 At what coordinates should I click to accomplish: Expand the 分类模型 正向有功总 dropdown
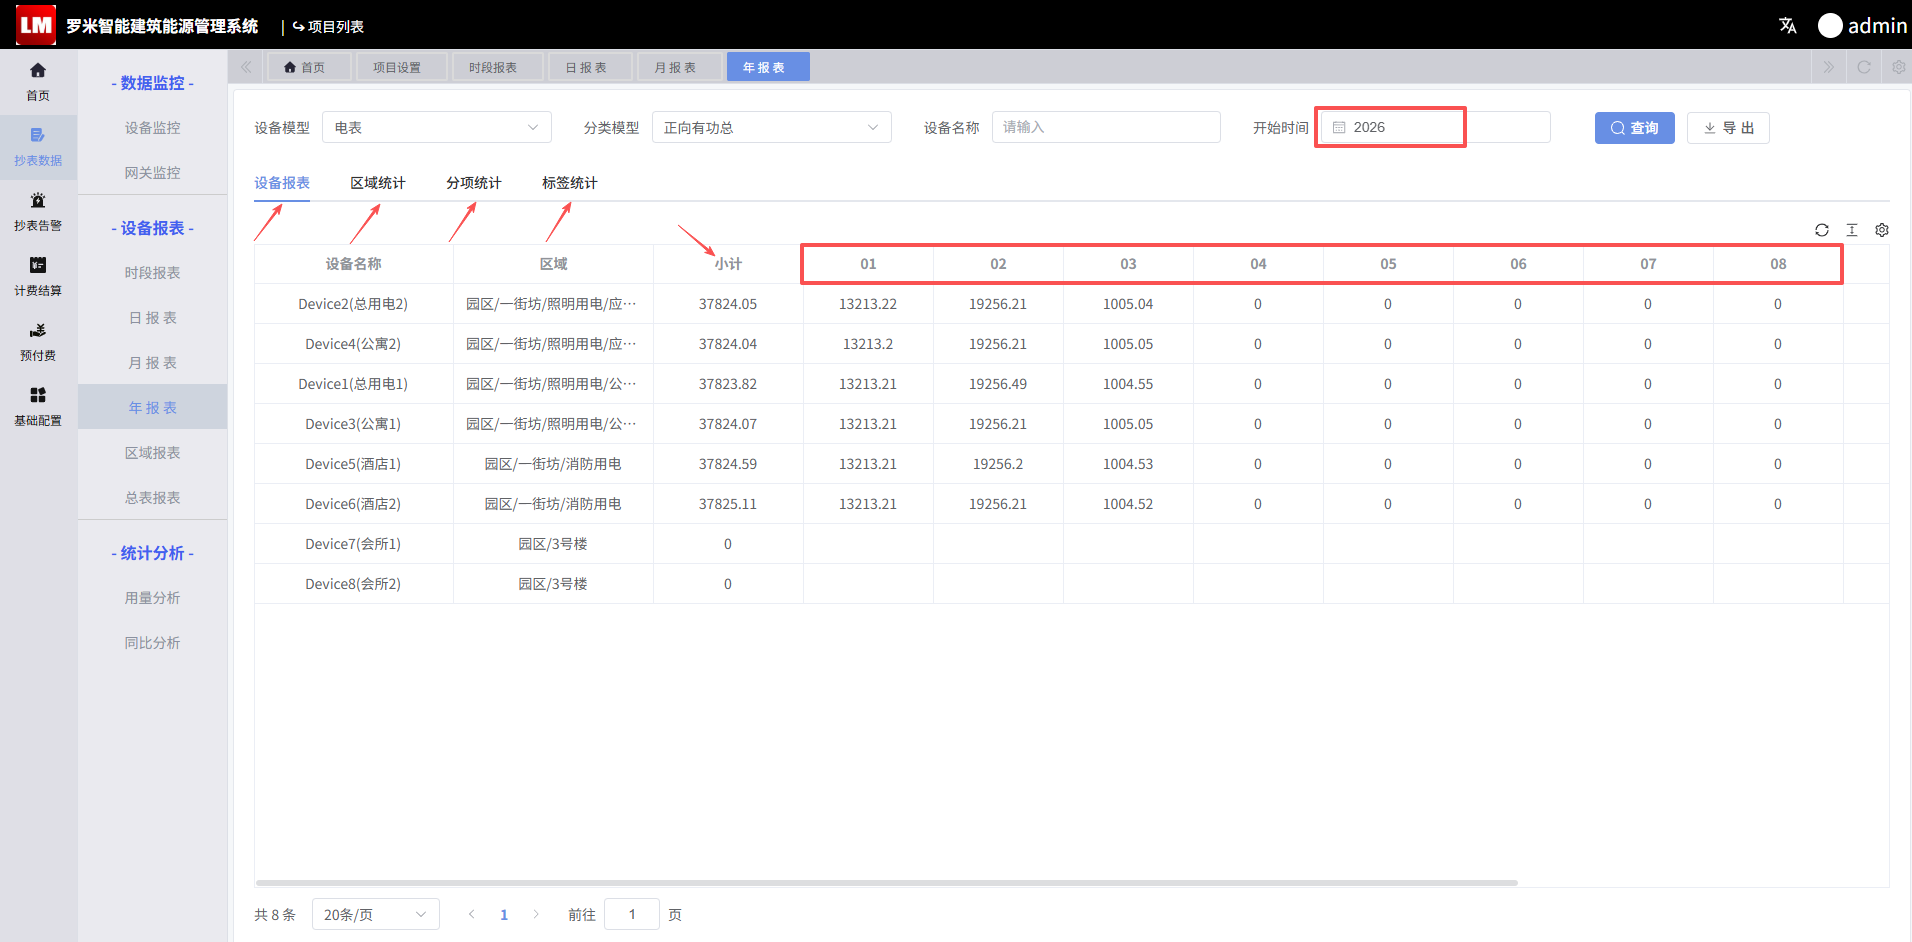pos(772,127)
